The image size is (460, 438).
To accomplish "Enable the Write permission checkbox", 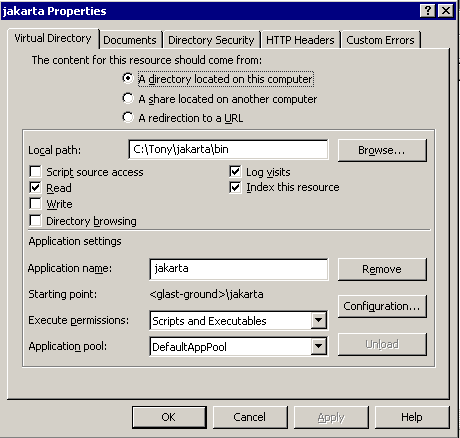I will (35, 204).
